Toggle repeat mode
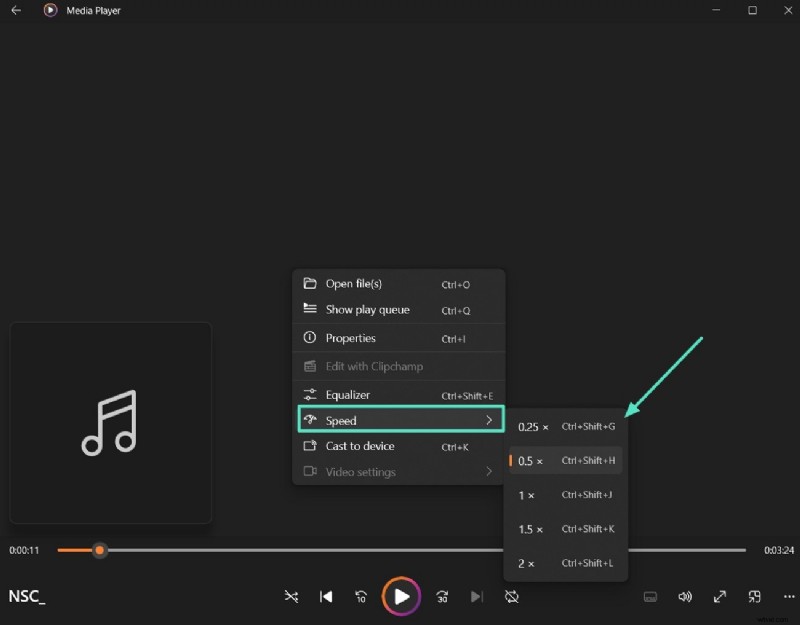This screenshot has width=800, height=625. [512, 596]
